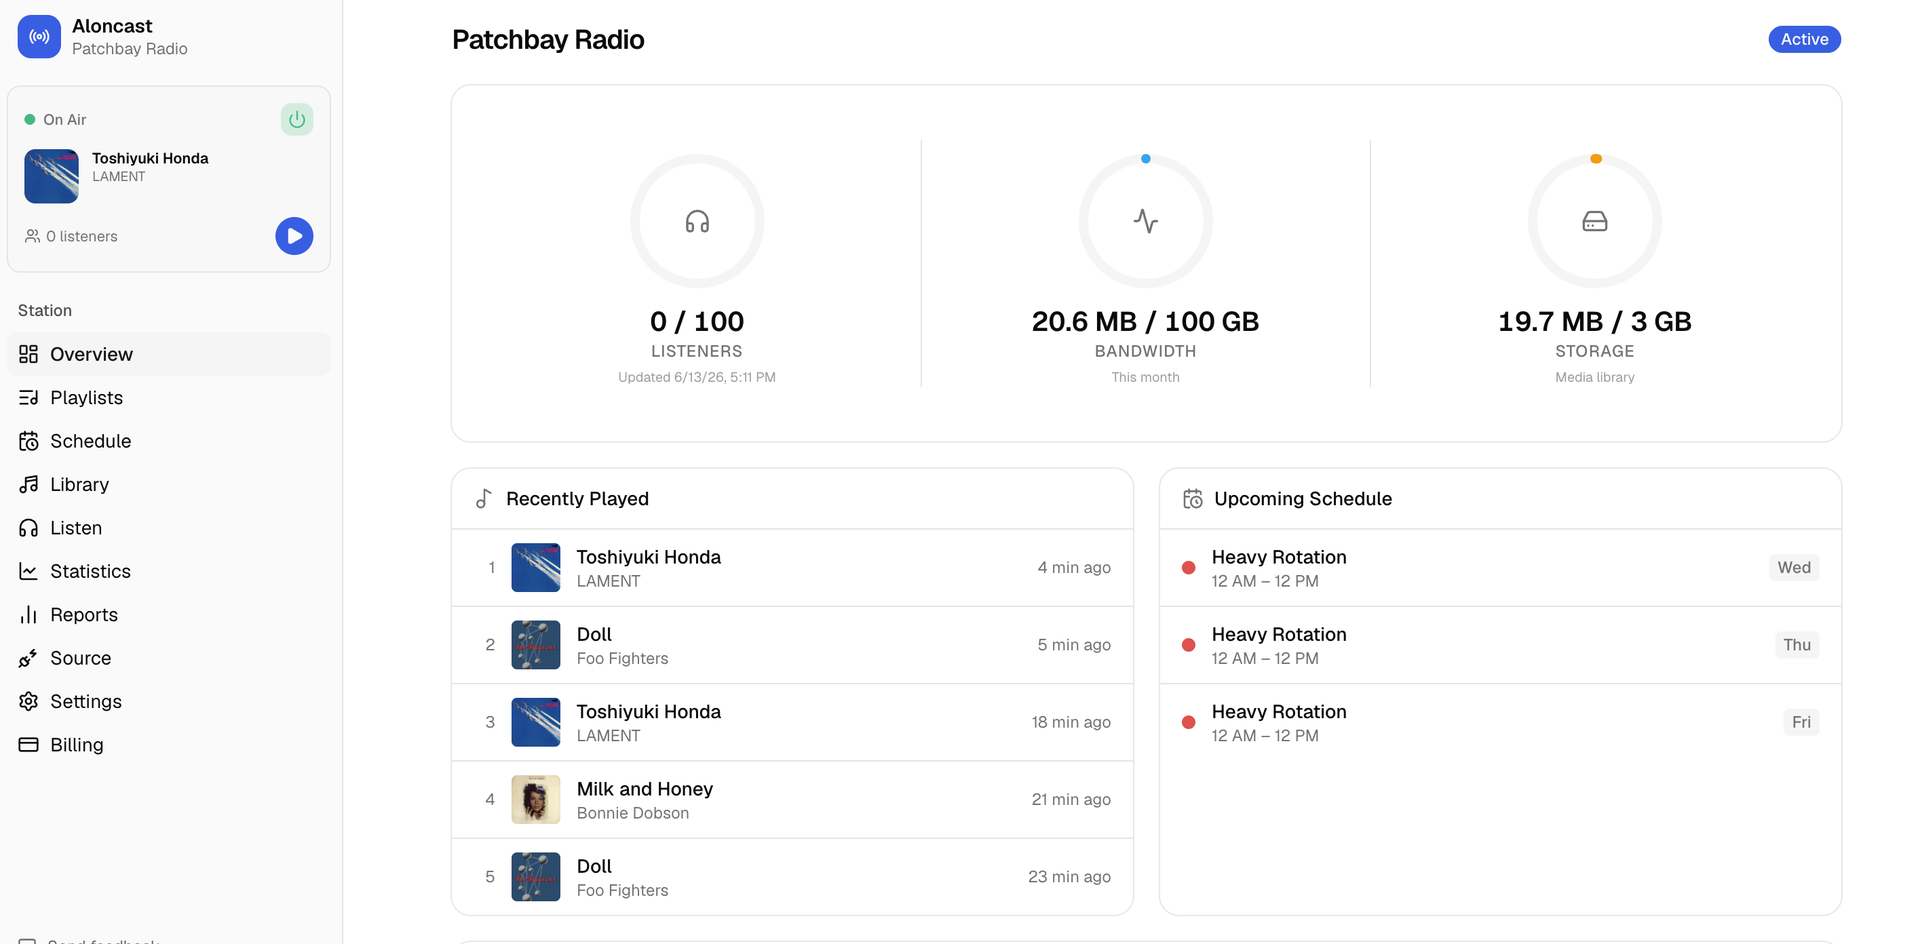Viewport: 1920px width, 944px height.
Task: Click the Wed day badge
Action: pyautogui.click(x=1794, y=568)
